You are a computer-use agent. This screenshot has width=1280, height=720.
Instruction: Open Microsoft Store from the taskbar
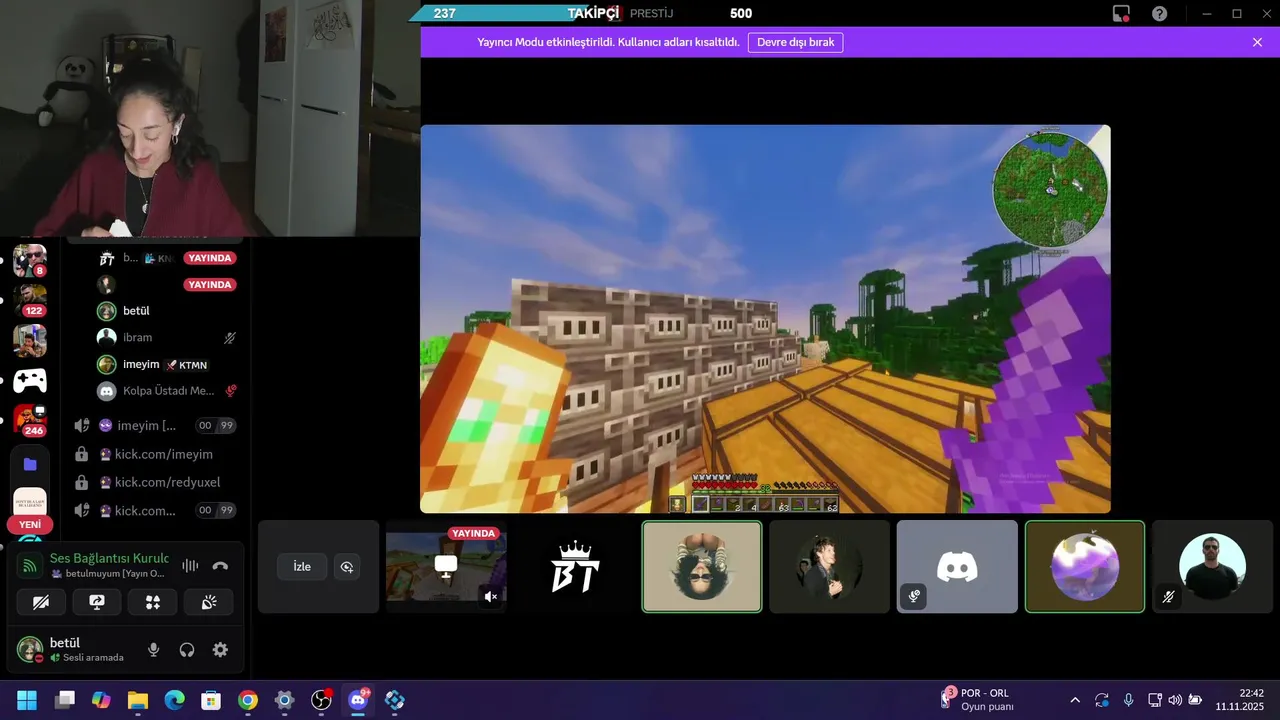pyautogui.click(x=211, y=700)
